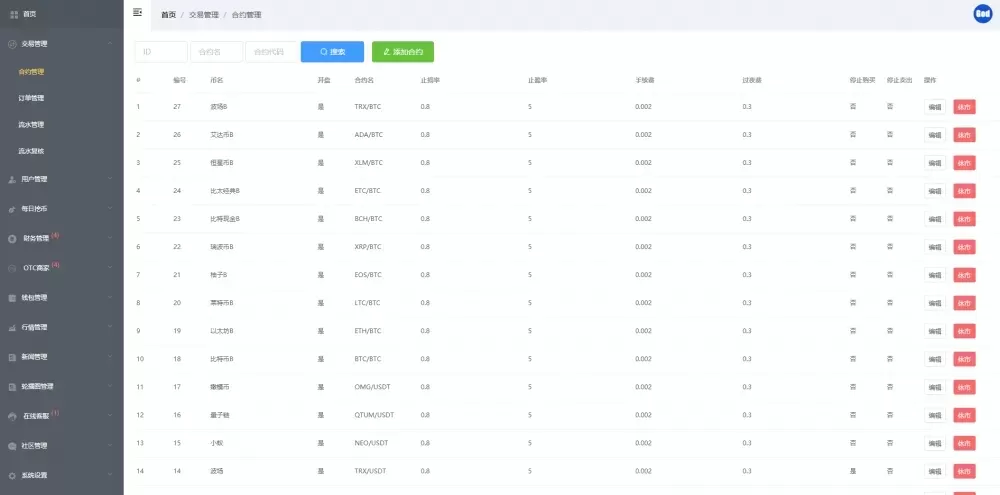The height and width of the screenshot is (495, 1000).
Task: Click the 轮播图管理 icon in sidebar
Action: pos(12,386)
